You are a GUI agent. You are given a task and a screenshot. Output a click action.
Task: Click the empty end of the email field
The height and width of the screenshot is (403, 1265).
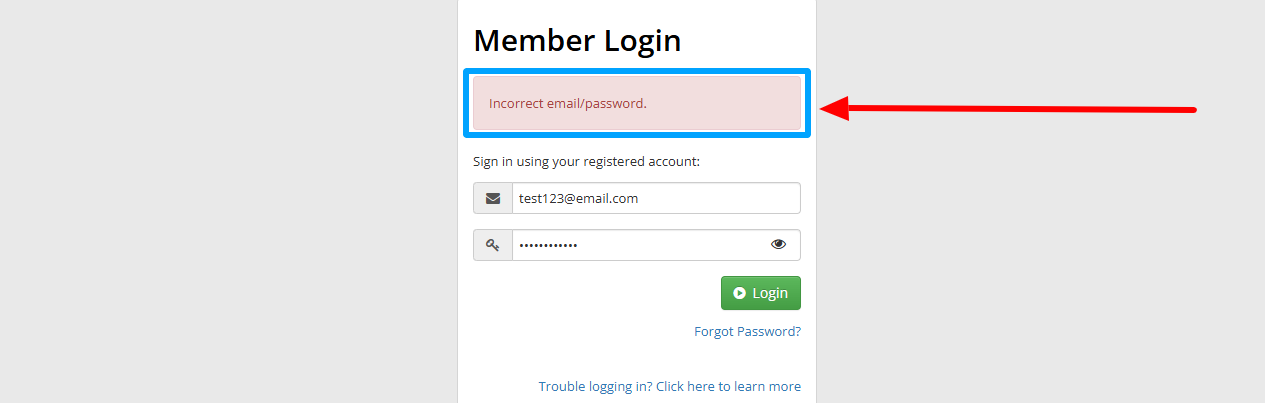coord(730,198)
